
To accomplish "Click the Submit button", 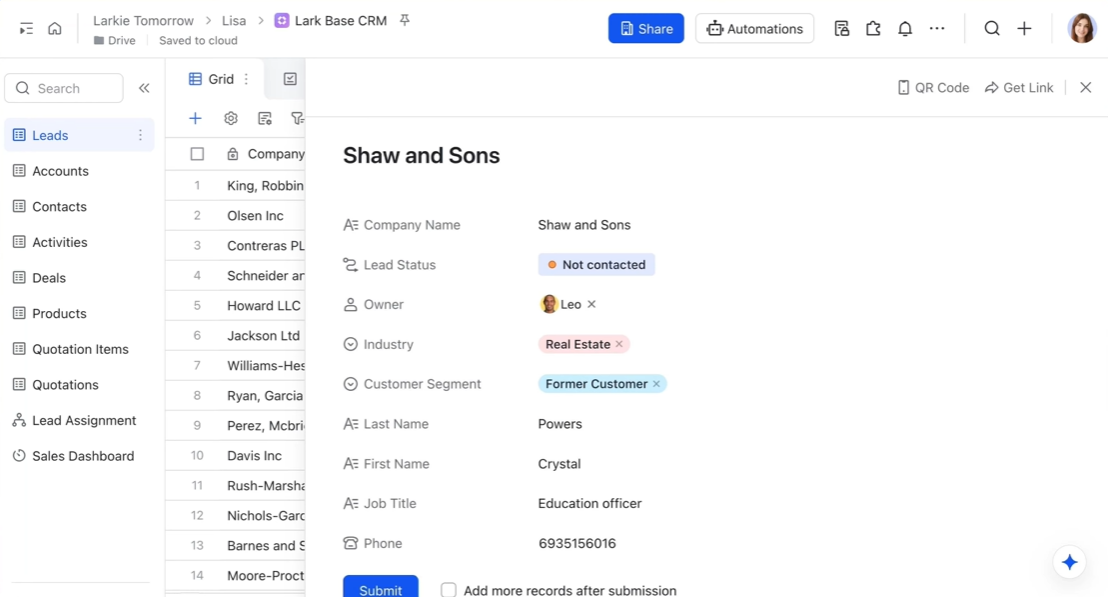I will coord(380,589).
